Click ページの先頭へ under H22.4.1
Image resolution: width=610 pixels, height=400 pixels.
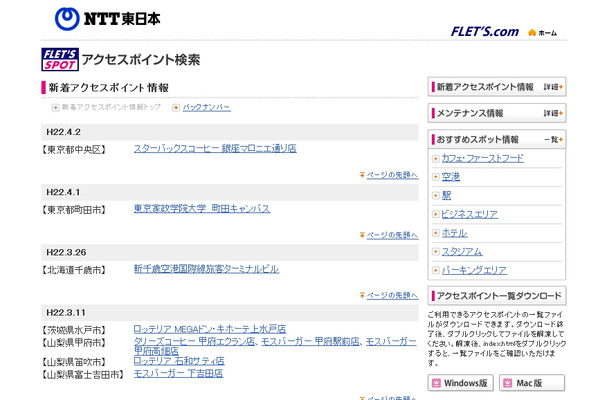392,235
